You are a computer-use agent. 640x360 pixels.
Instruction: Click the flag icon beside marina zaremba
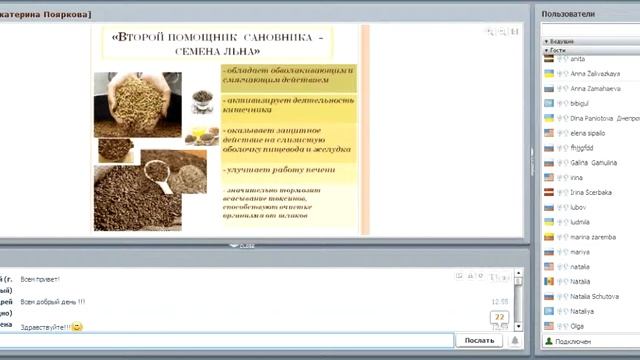(549, 237)
